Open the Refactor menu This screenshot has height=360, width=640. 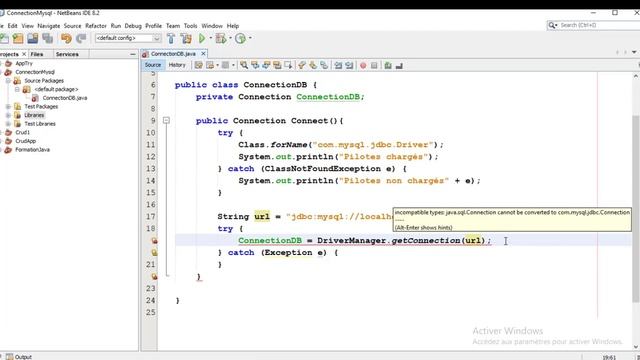96,26
